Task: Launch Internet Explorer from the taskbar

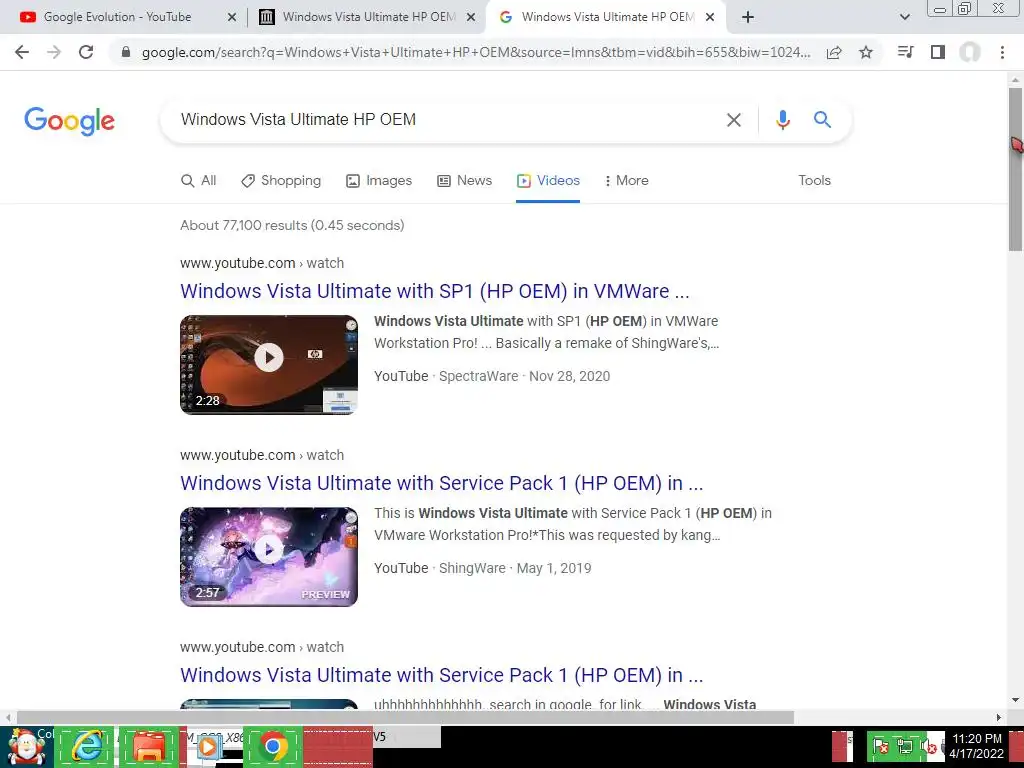Action: 86,746
